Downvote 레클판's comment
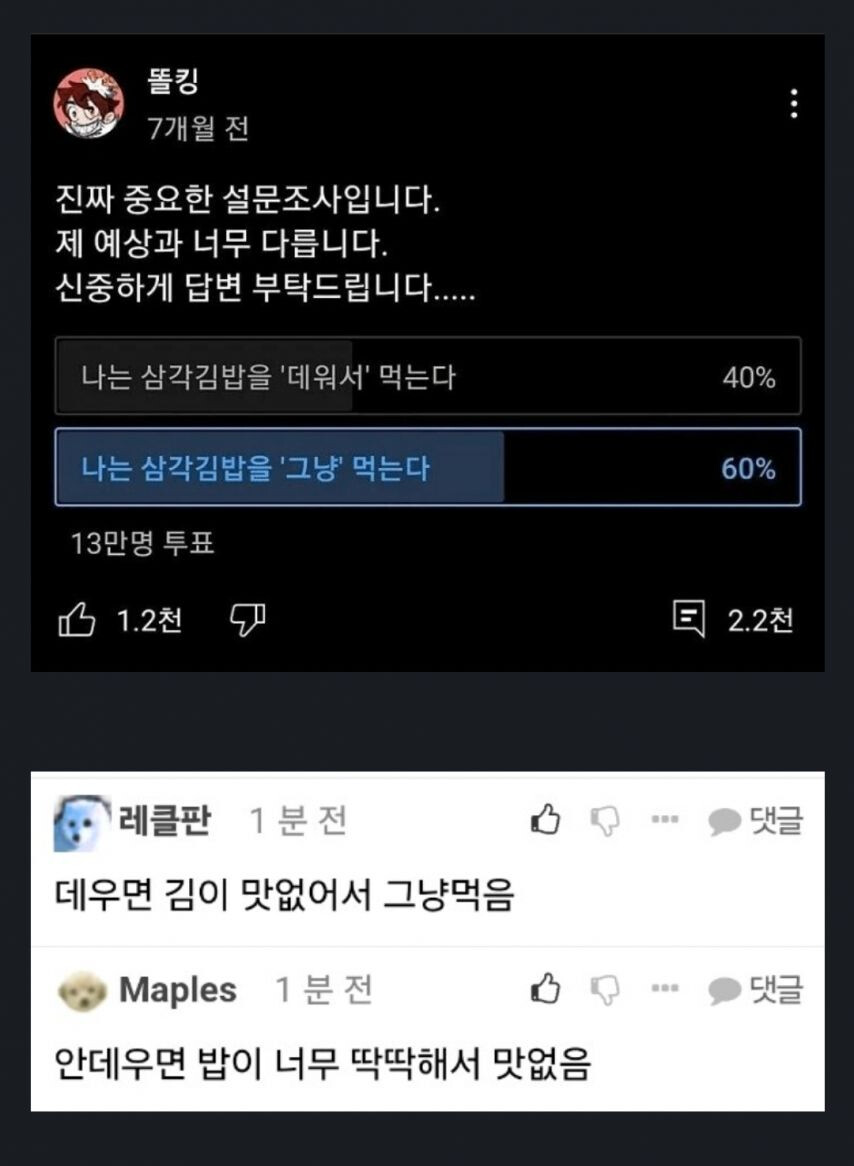854x1166 pixels. (605, 821)
